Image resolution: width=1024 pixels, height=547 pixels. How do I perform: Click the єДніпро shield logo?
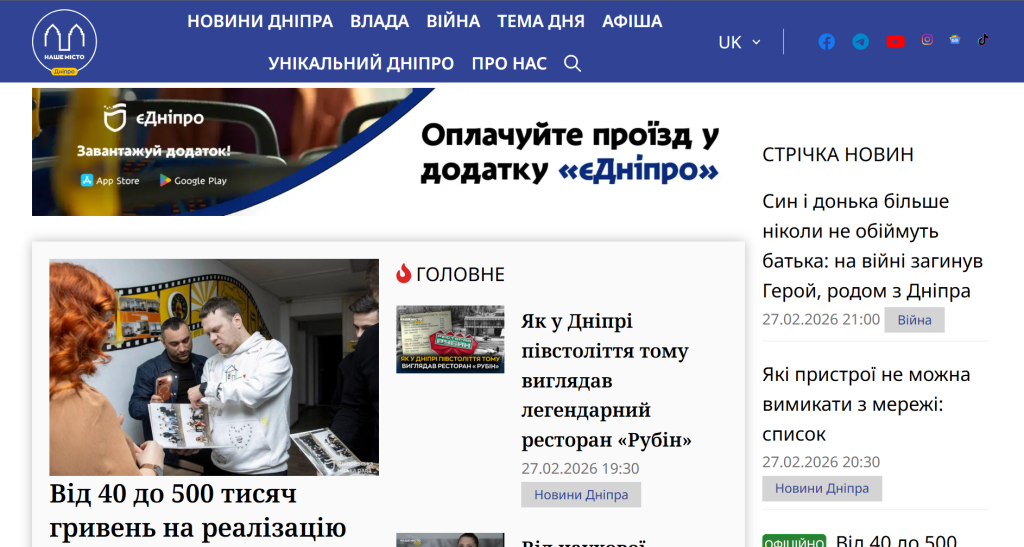115,118
